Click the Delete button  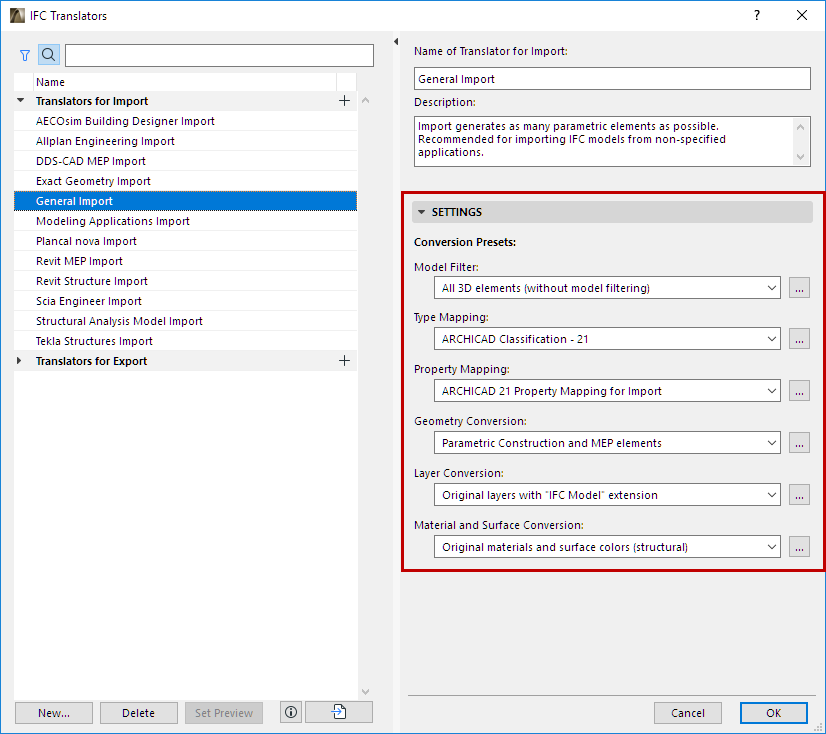point(139,712)
